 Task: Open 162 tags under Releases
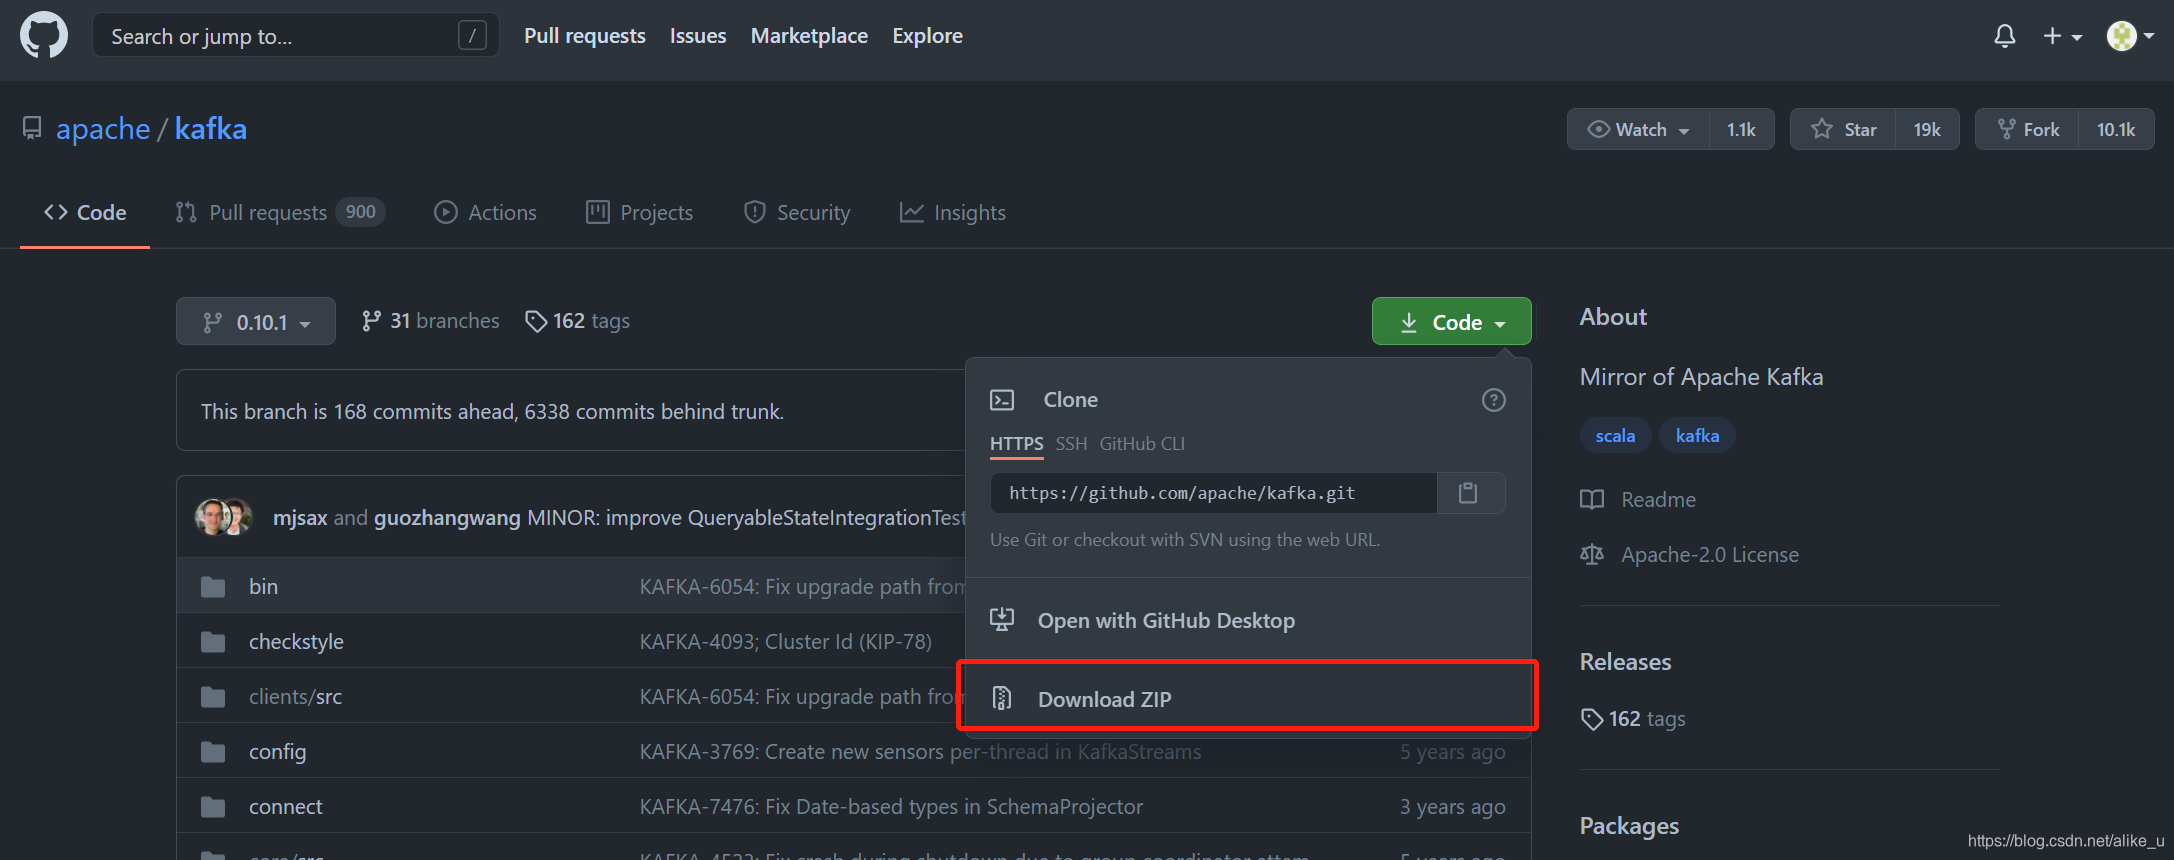(x=1633, y=719)
